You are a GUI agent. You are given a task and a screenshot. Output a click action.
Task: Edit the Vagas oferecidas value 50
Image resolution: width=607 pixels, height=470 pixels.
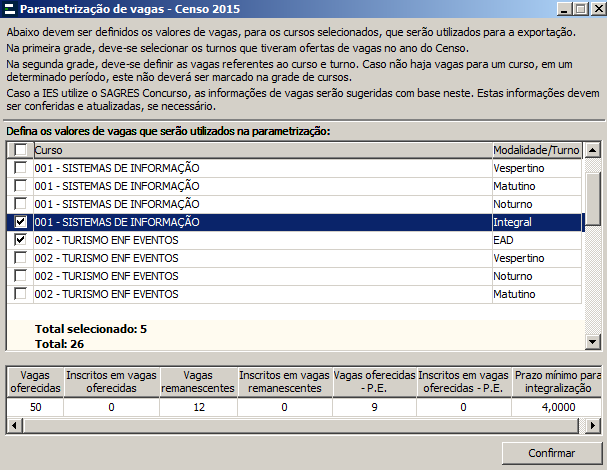[35, 407]
